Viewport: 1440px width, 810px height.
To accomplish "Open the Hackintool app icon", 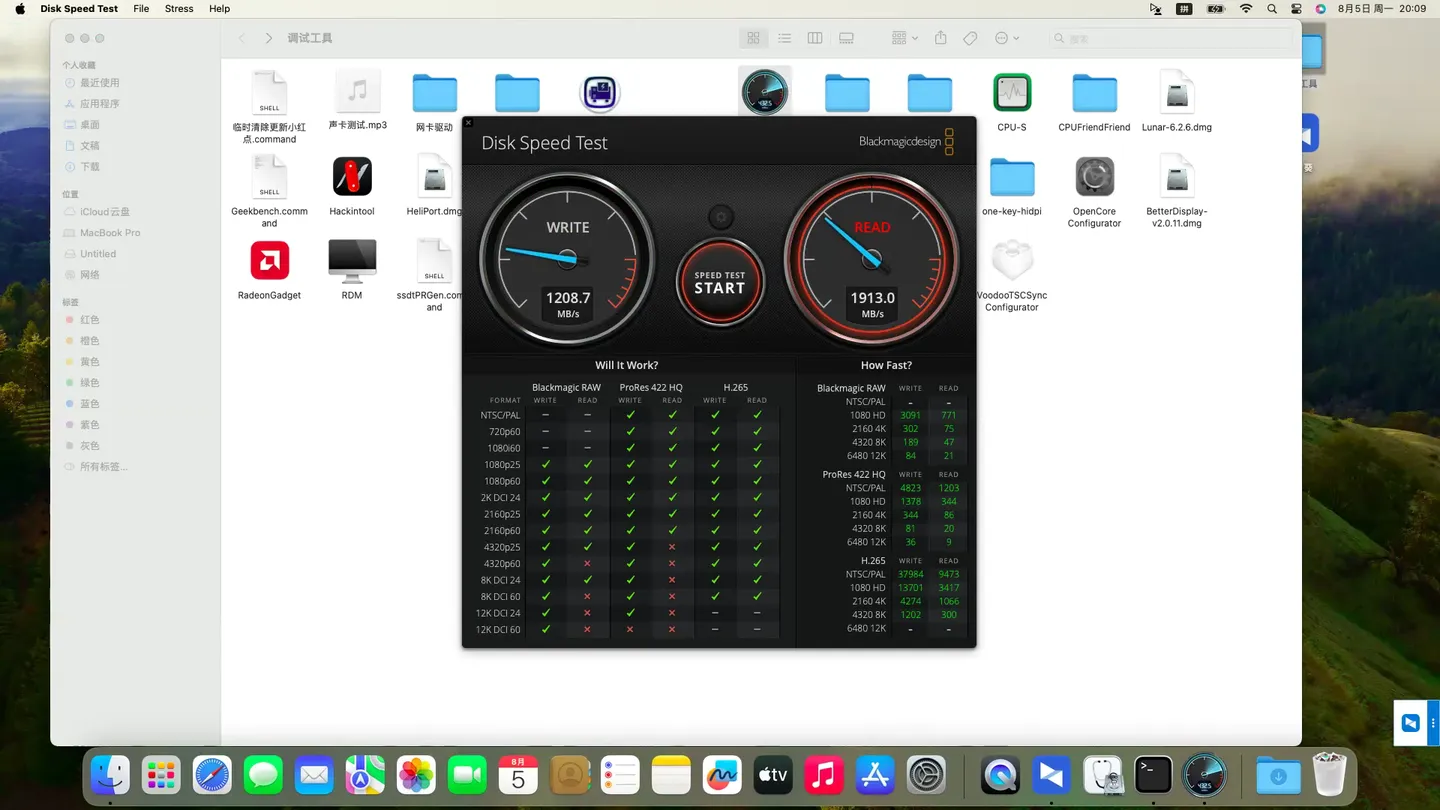I will [x=352, y=177].
